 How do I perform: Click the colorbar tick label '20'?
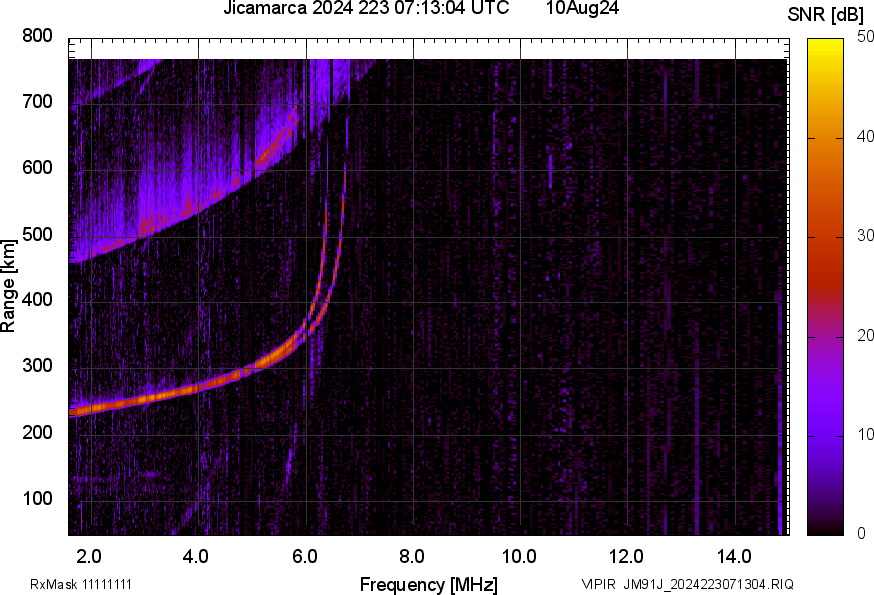coord(865,336)
